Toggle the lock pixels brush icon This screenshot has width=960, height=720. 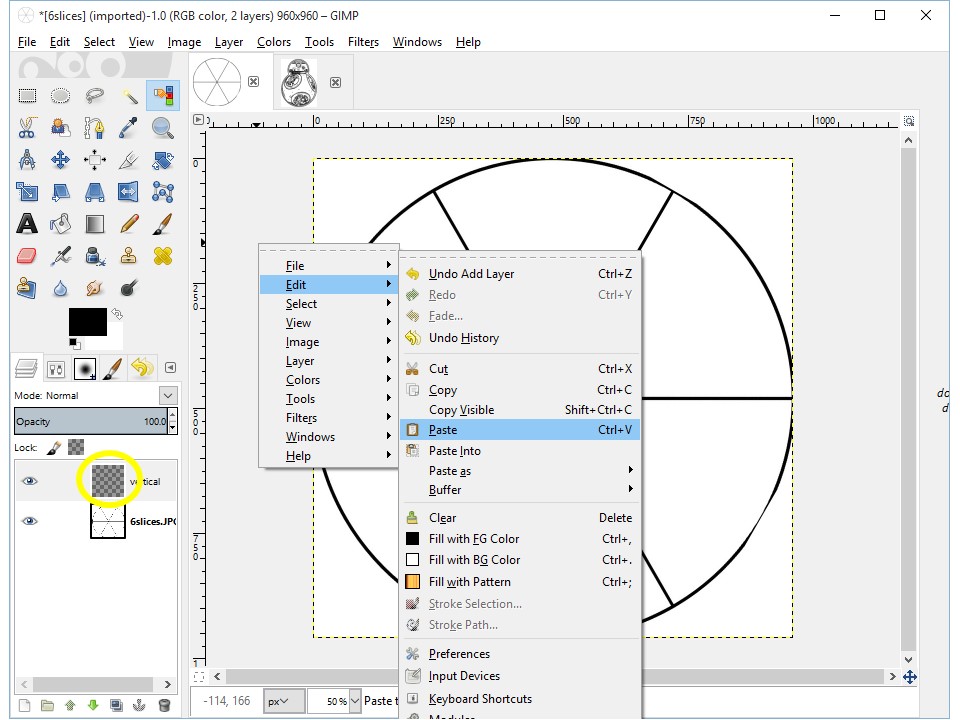(54, 448)
